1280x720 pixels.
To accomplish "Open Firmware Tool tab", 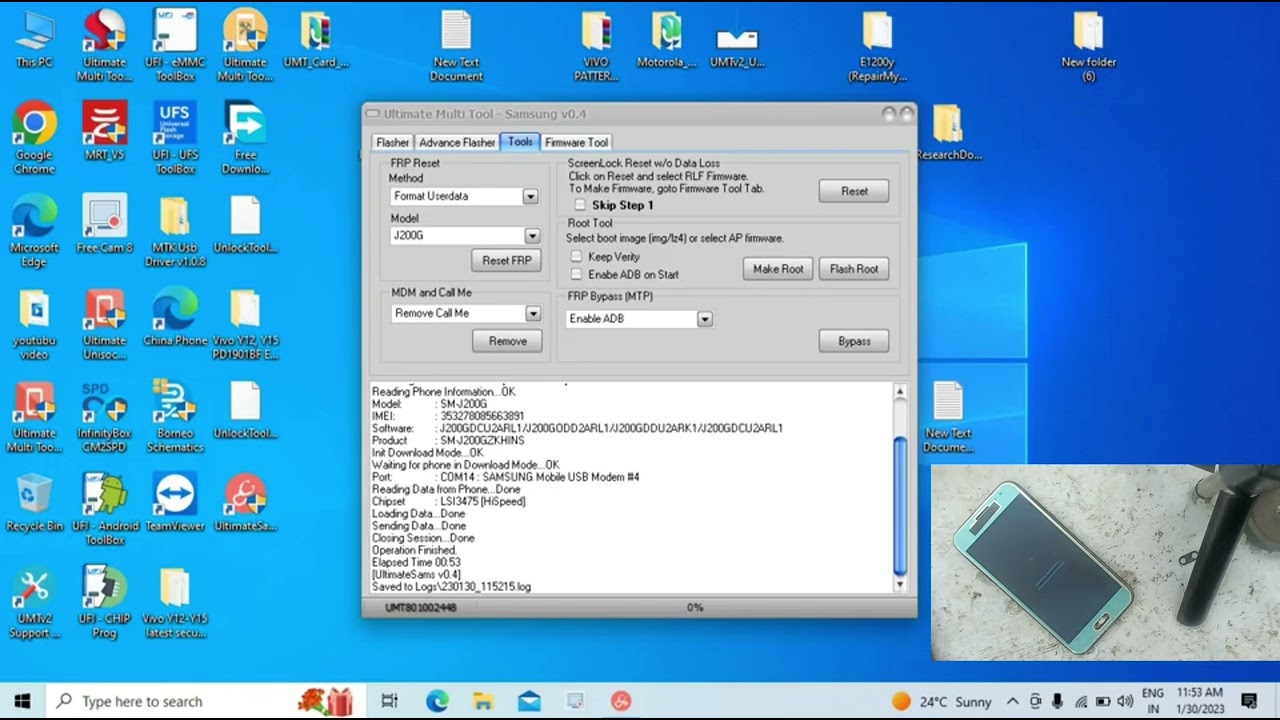I will point(576,142).
